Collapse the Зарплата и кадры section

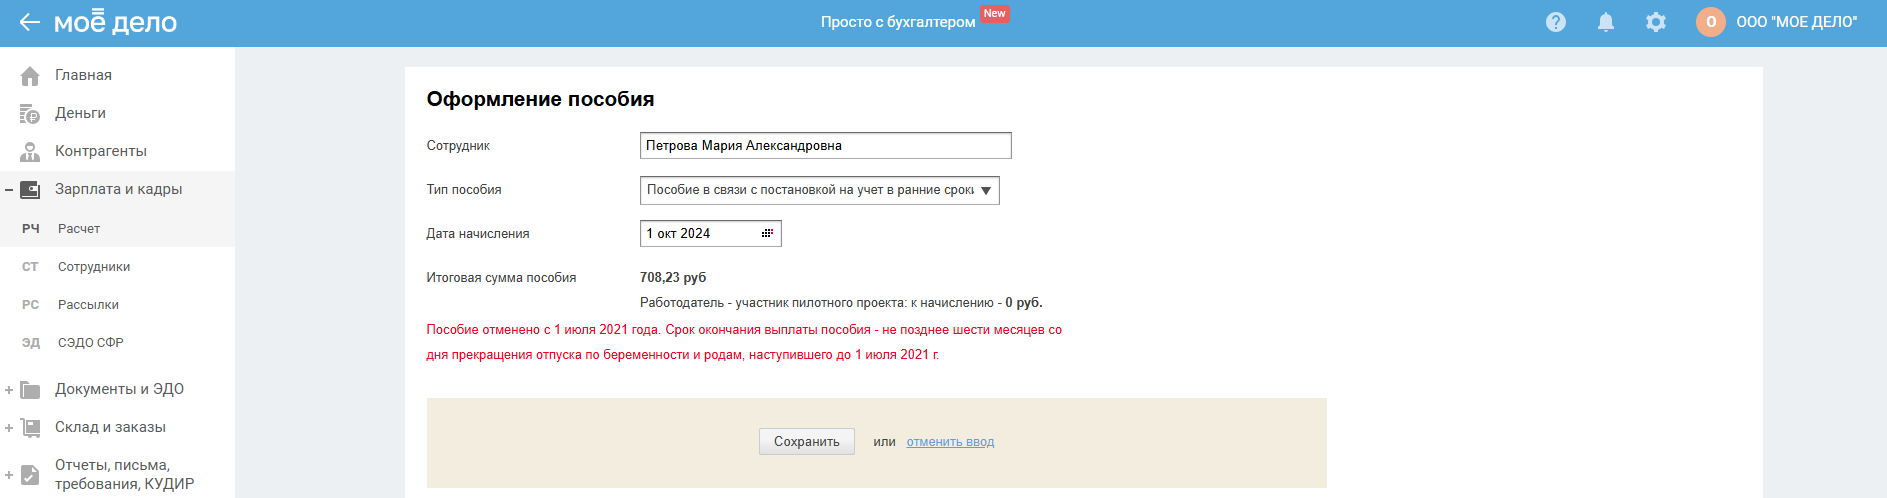[x=9, y=190]
